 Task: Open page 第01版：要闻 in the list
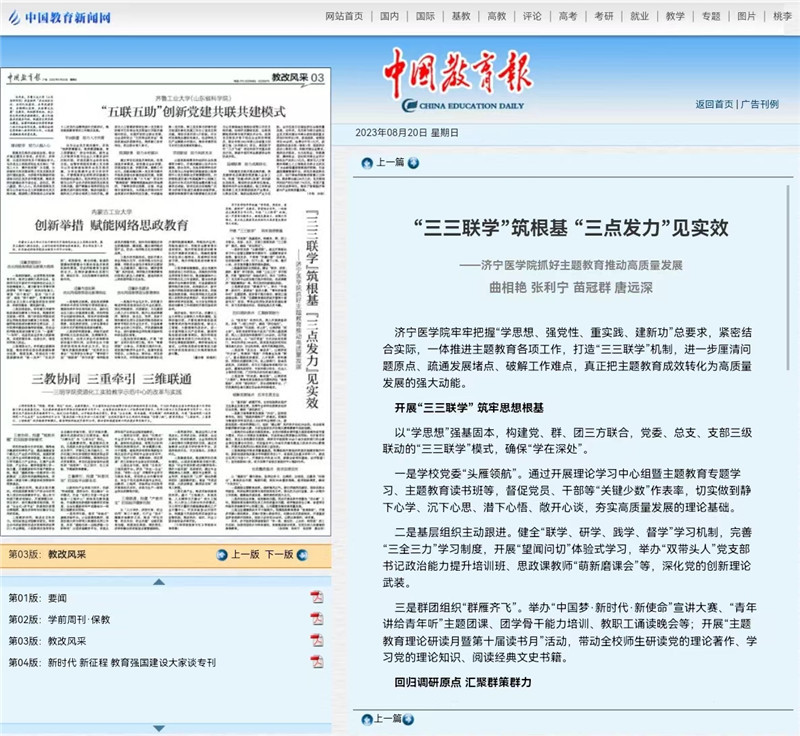click(37, 598)
